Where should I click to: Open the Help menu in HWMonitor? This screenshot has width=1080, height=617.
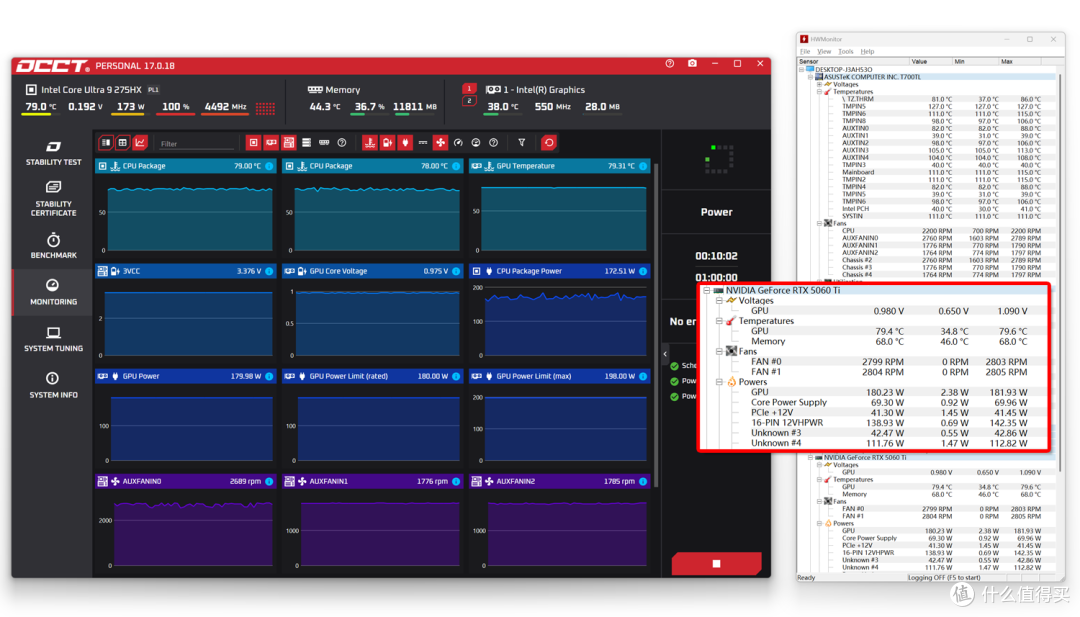point(867,52)
